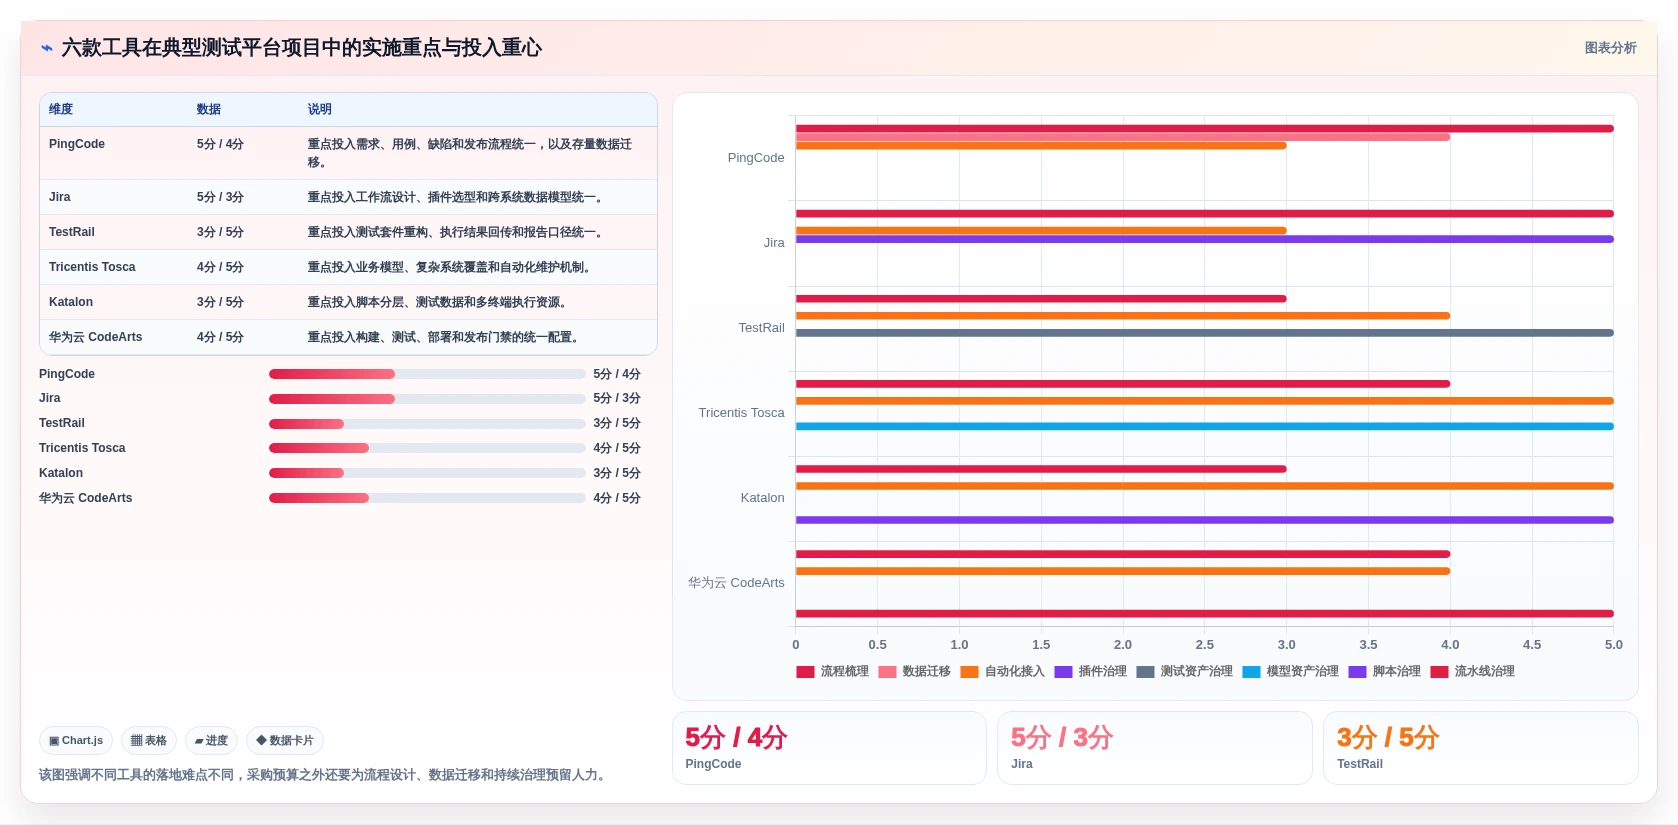This screenshot has height=825, width=1678.
Task: Click the Tricentis Tosca progress bar
Action: 427,448
